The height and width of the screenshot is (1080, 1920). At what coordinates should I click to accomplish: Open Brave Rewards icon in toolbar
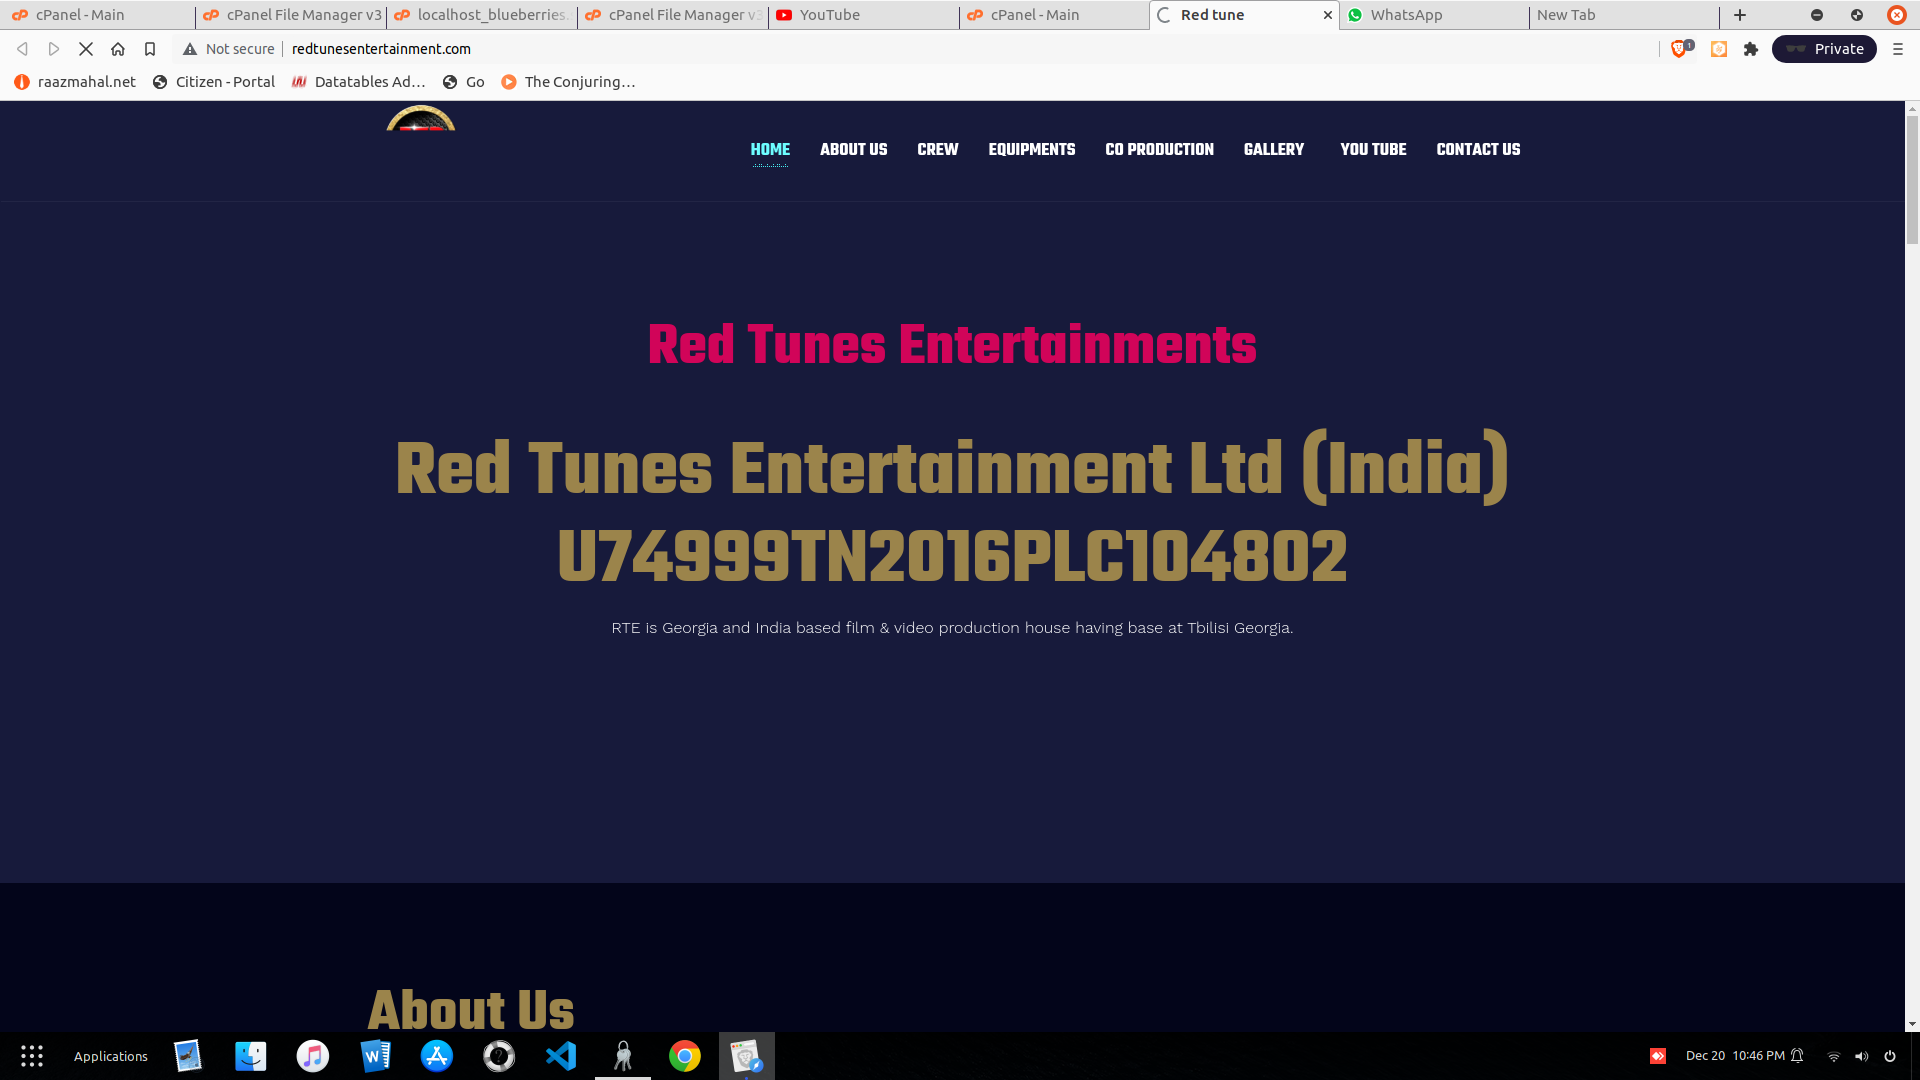click(x=1719, y=49)
